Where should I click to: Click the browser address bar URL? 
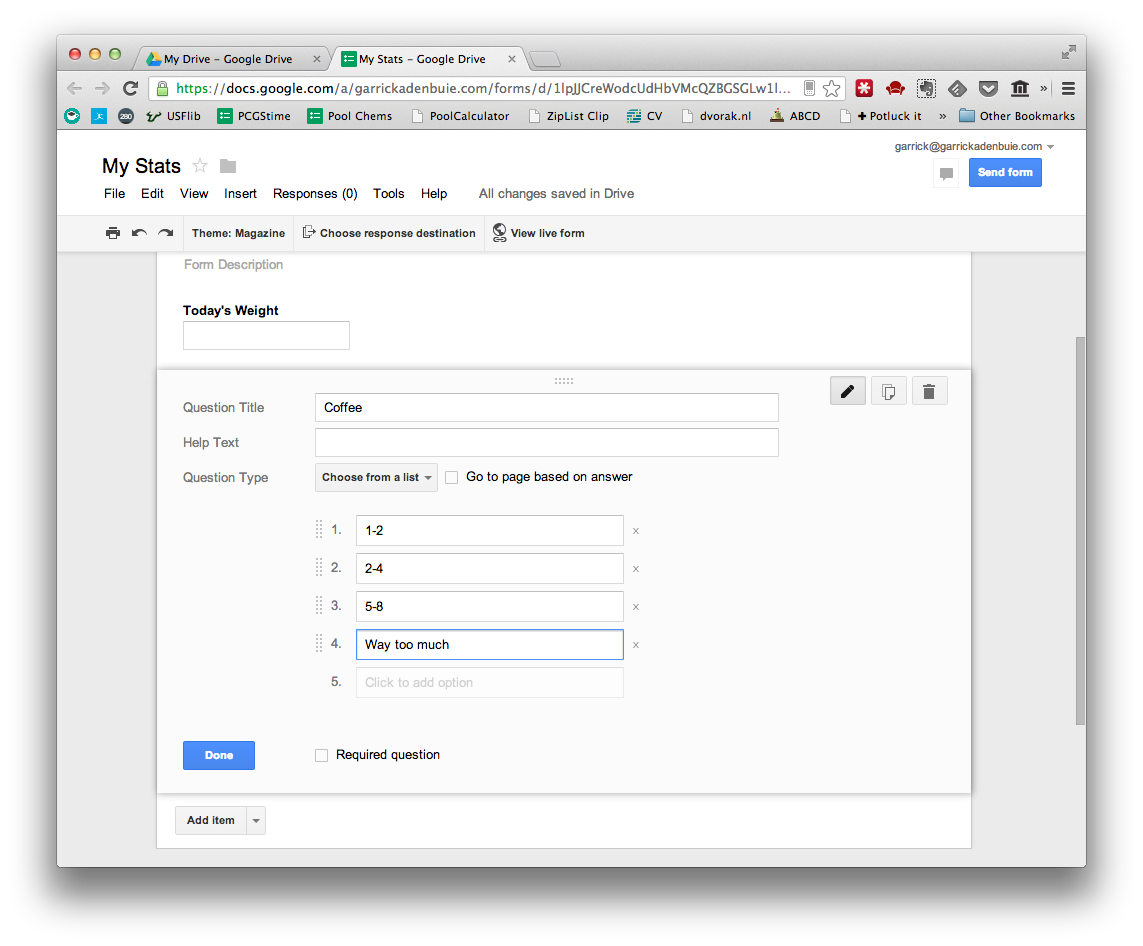point(483,89)
